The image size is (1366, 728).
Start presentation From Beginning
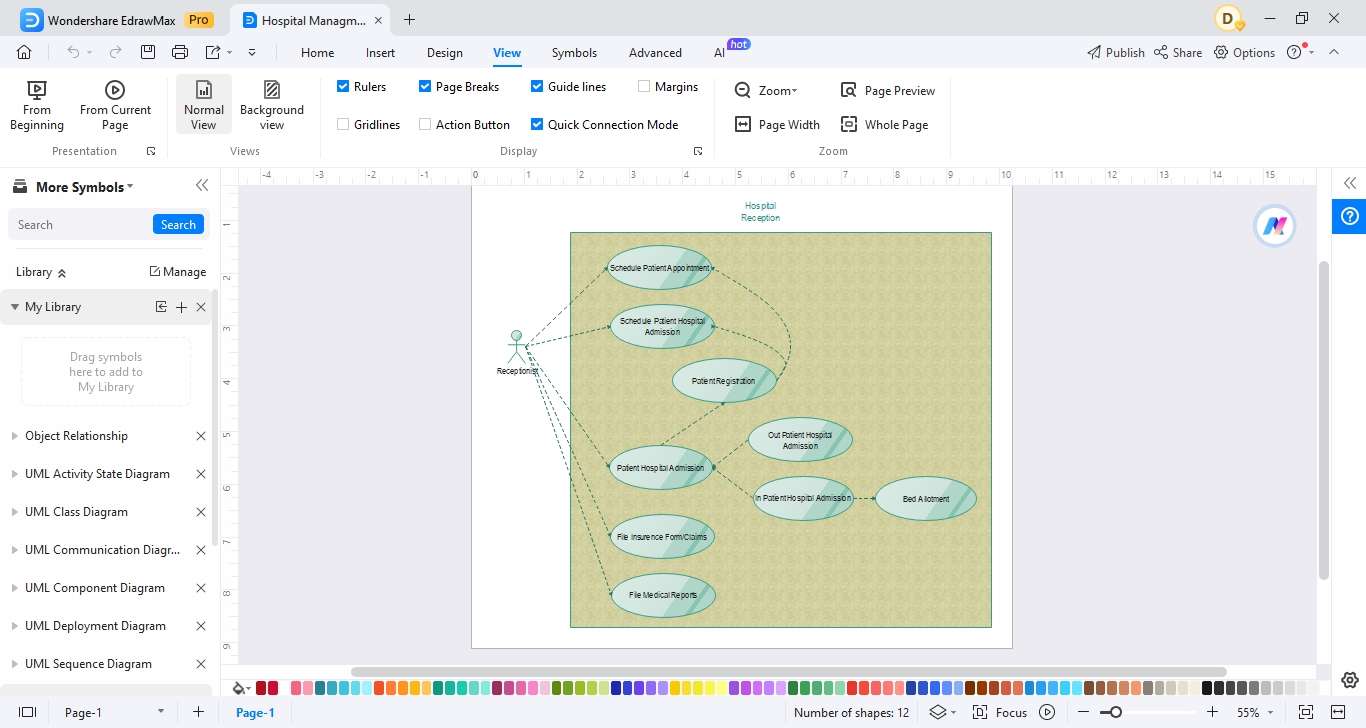point(37,106)
